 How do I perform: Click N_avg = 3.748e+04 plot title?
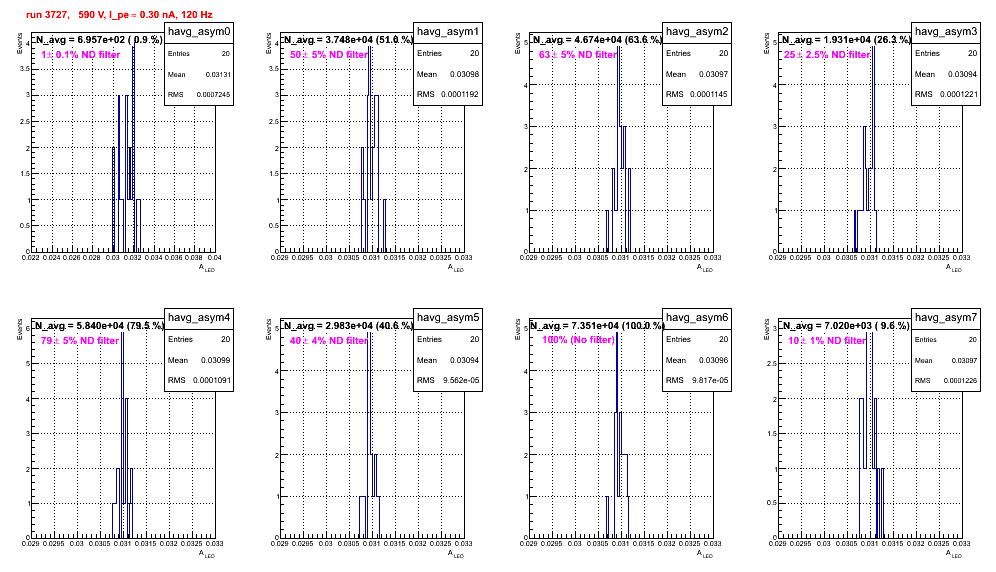348,40
